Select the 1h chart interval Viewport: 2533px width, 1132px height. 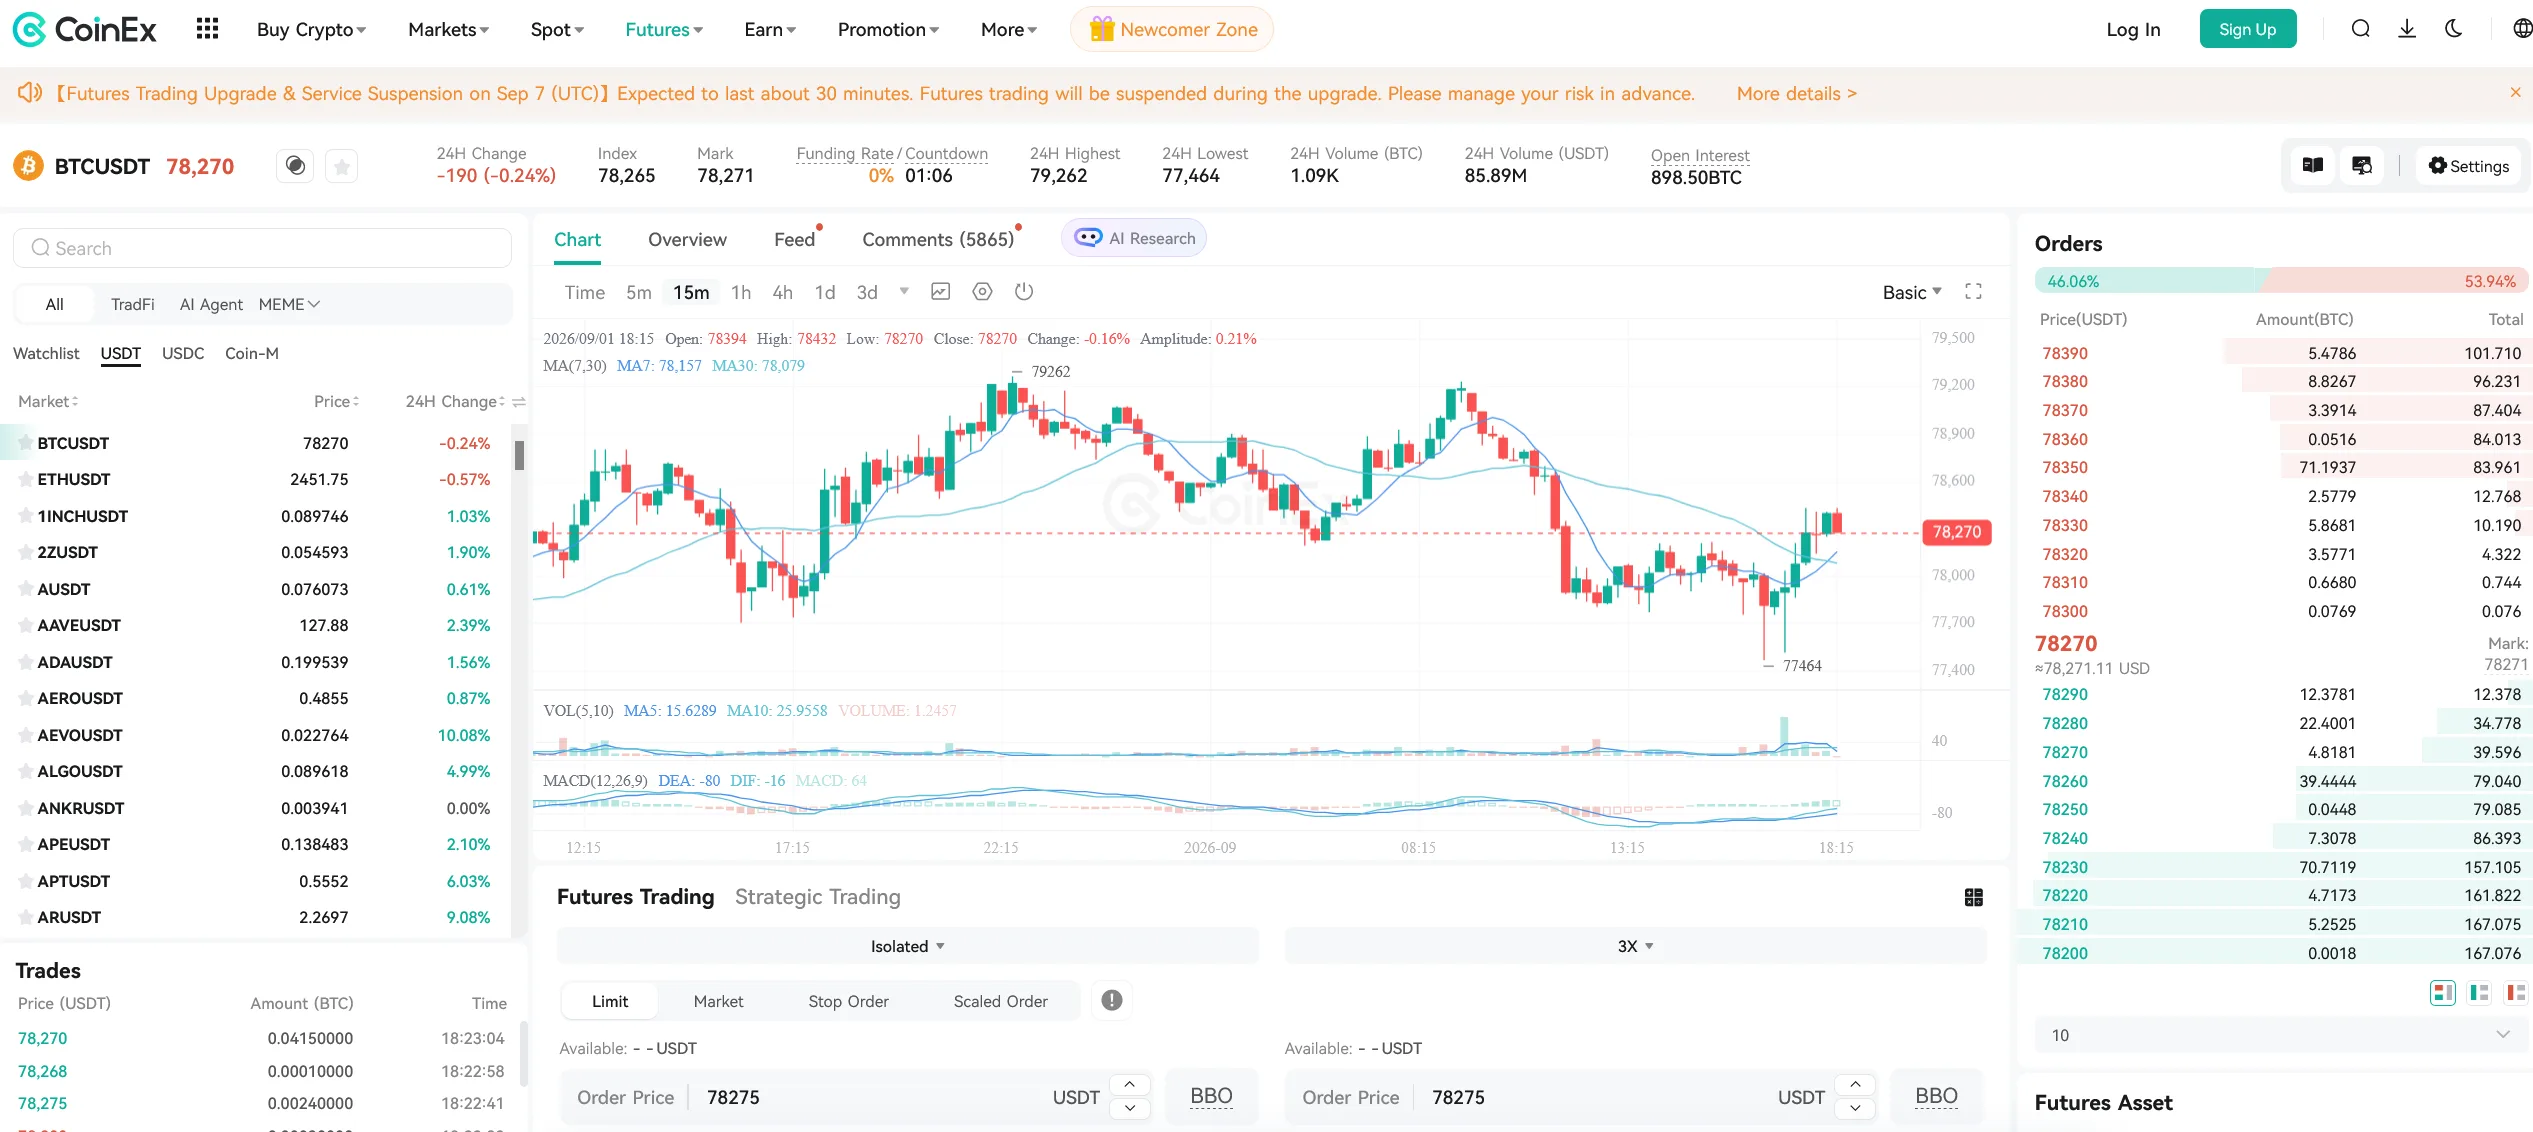pos(741,292)
